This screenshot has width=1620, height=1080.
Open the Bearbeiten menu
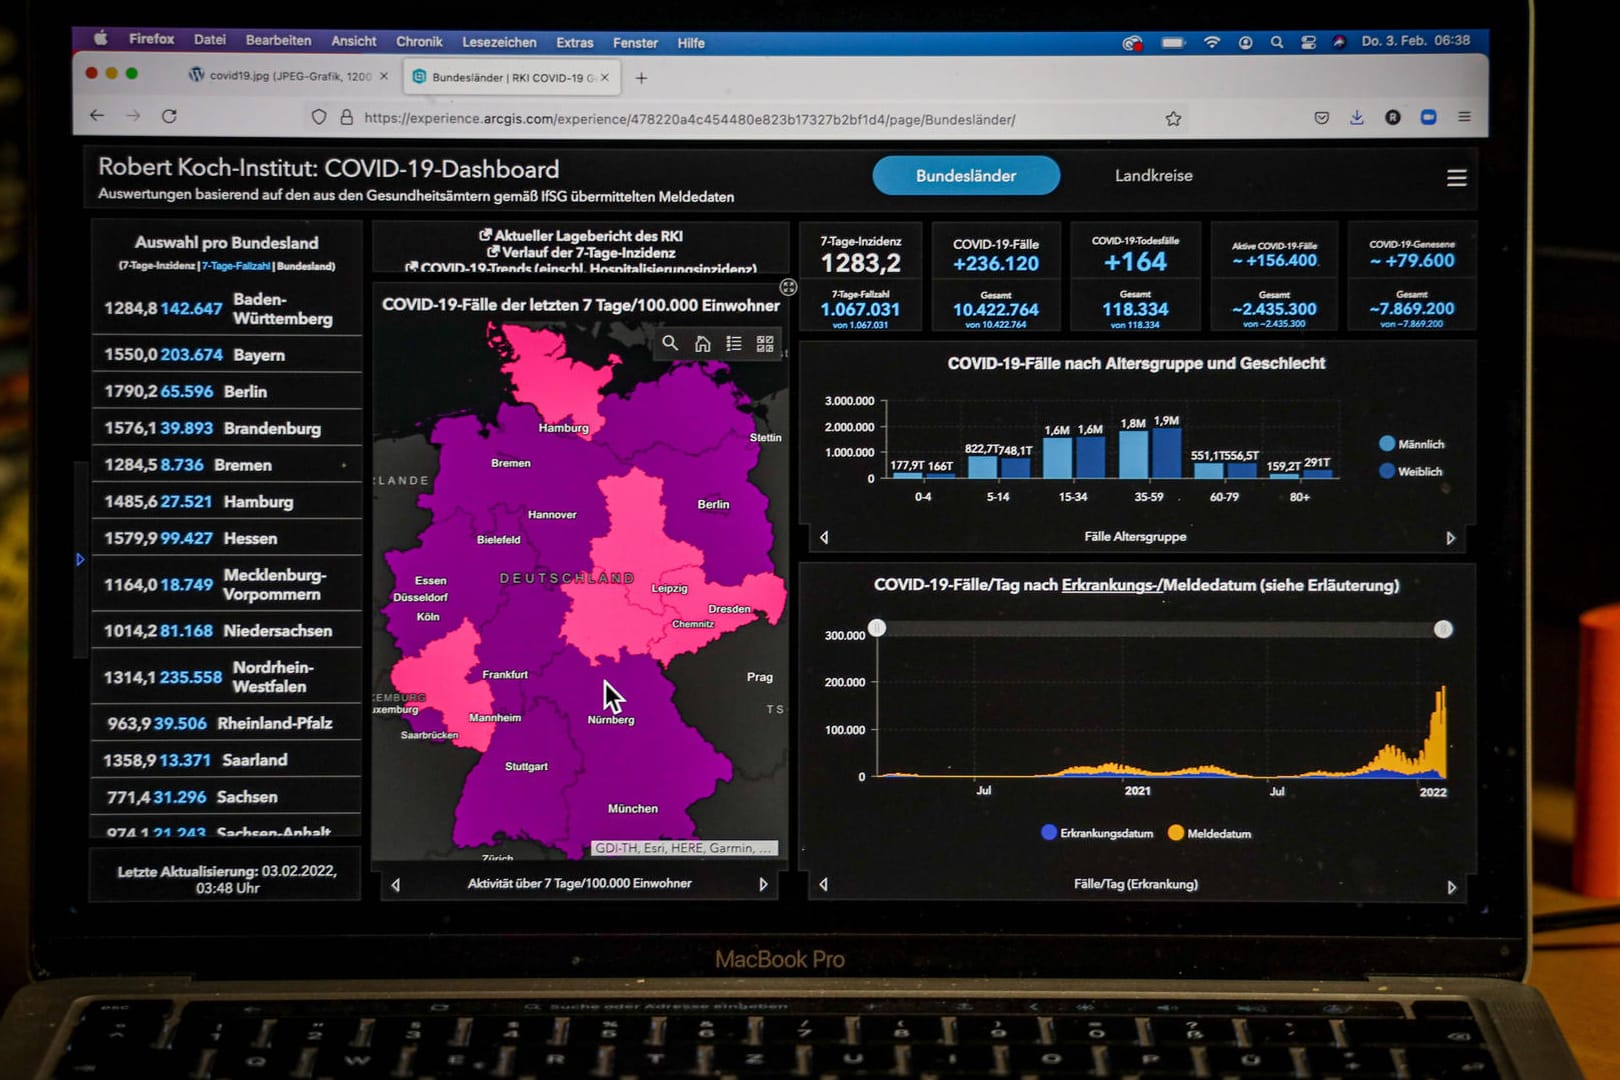tap(278, 40)
